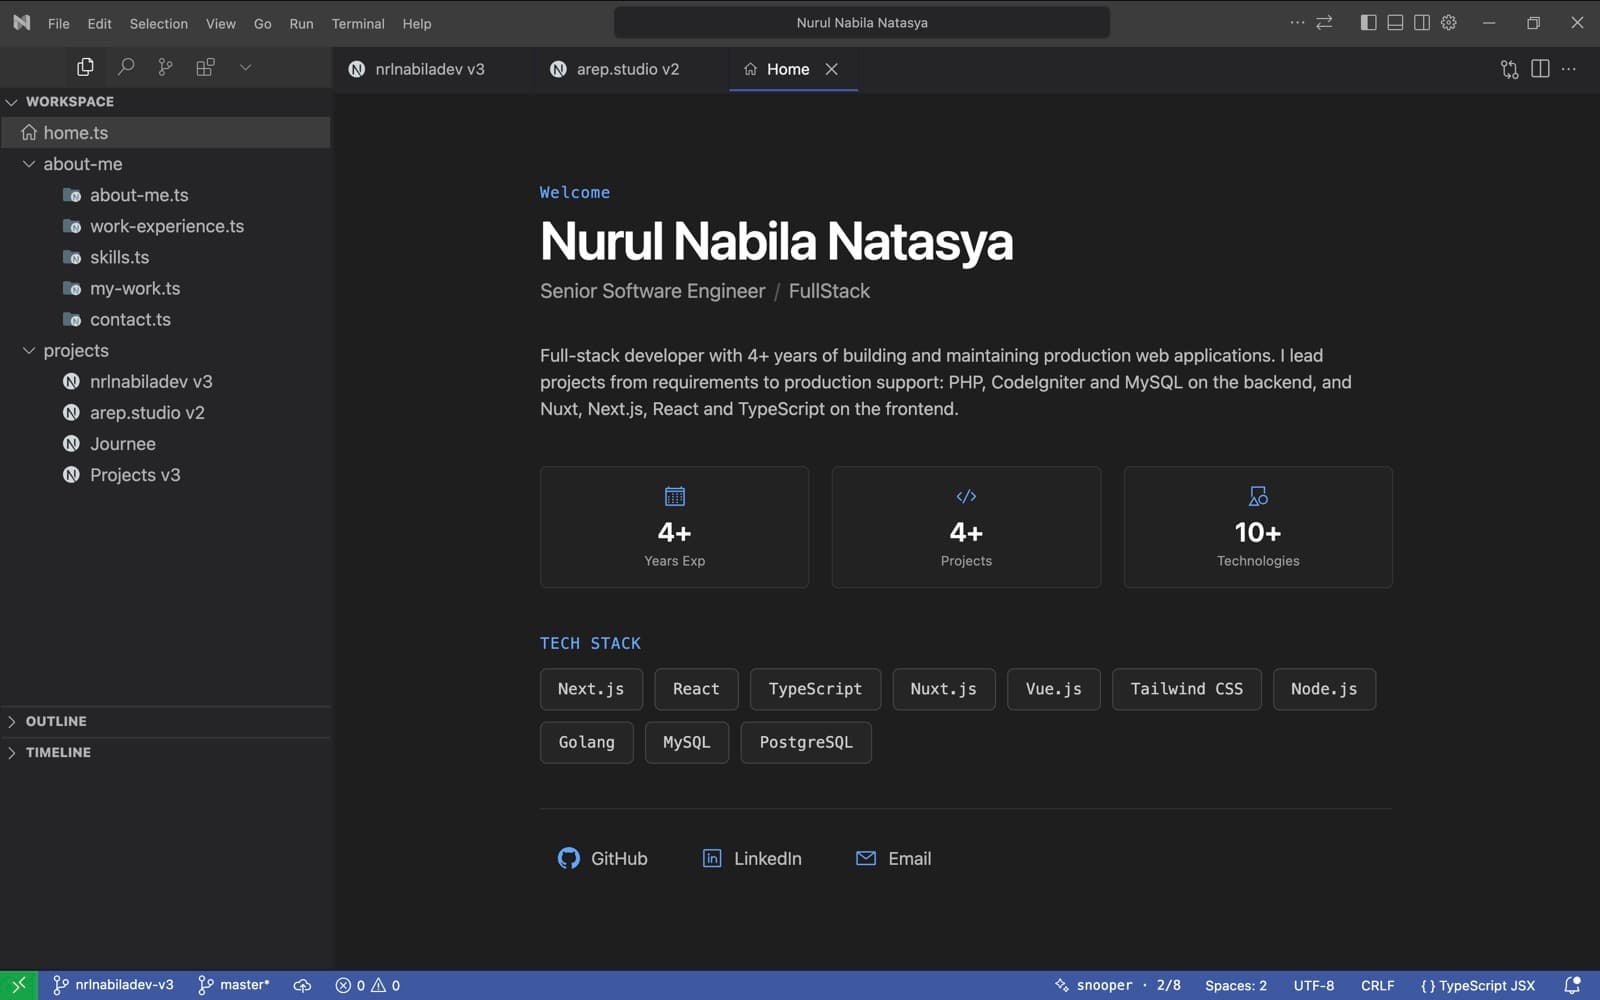Click the master branch indicator

[x=234, y=985]
